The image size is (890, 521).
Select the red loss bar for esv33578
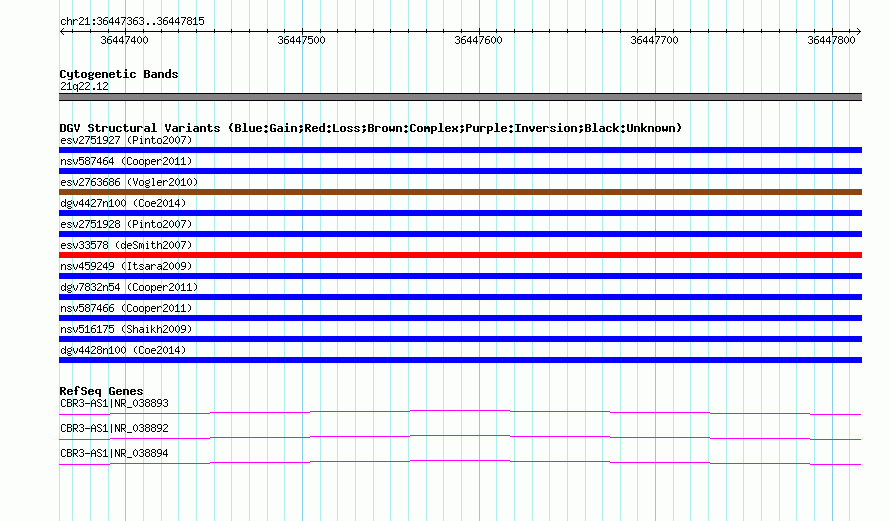coord(460,255)
